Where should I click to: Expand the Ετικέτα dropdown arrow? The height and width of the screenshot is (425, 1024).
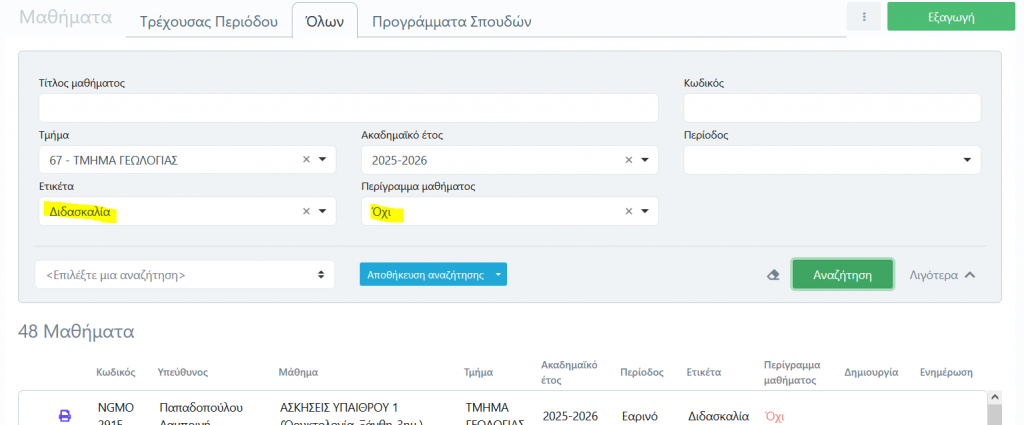(x=323, y=211)
